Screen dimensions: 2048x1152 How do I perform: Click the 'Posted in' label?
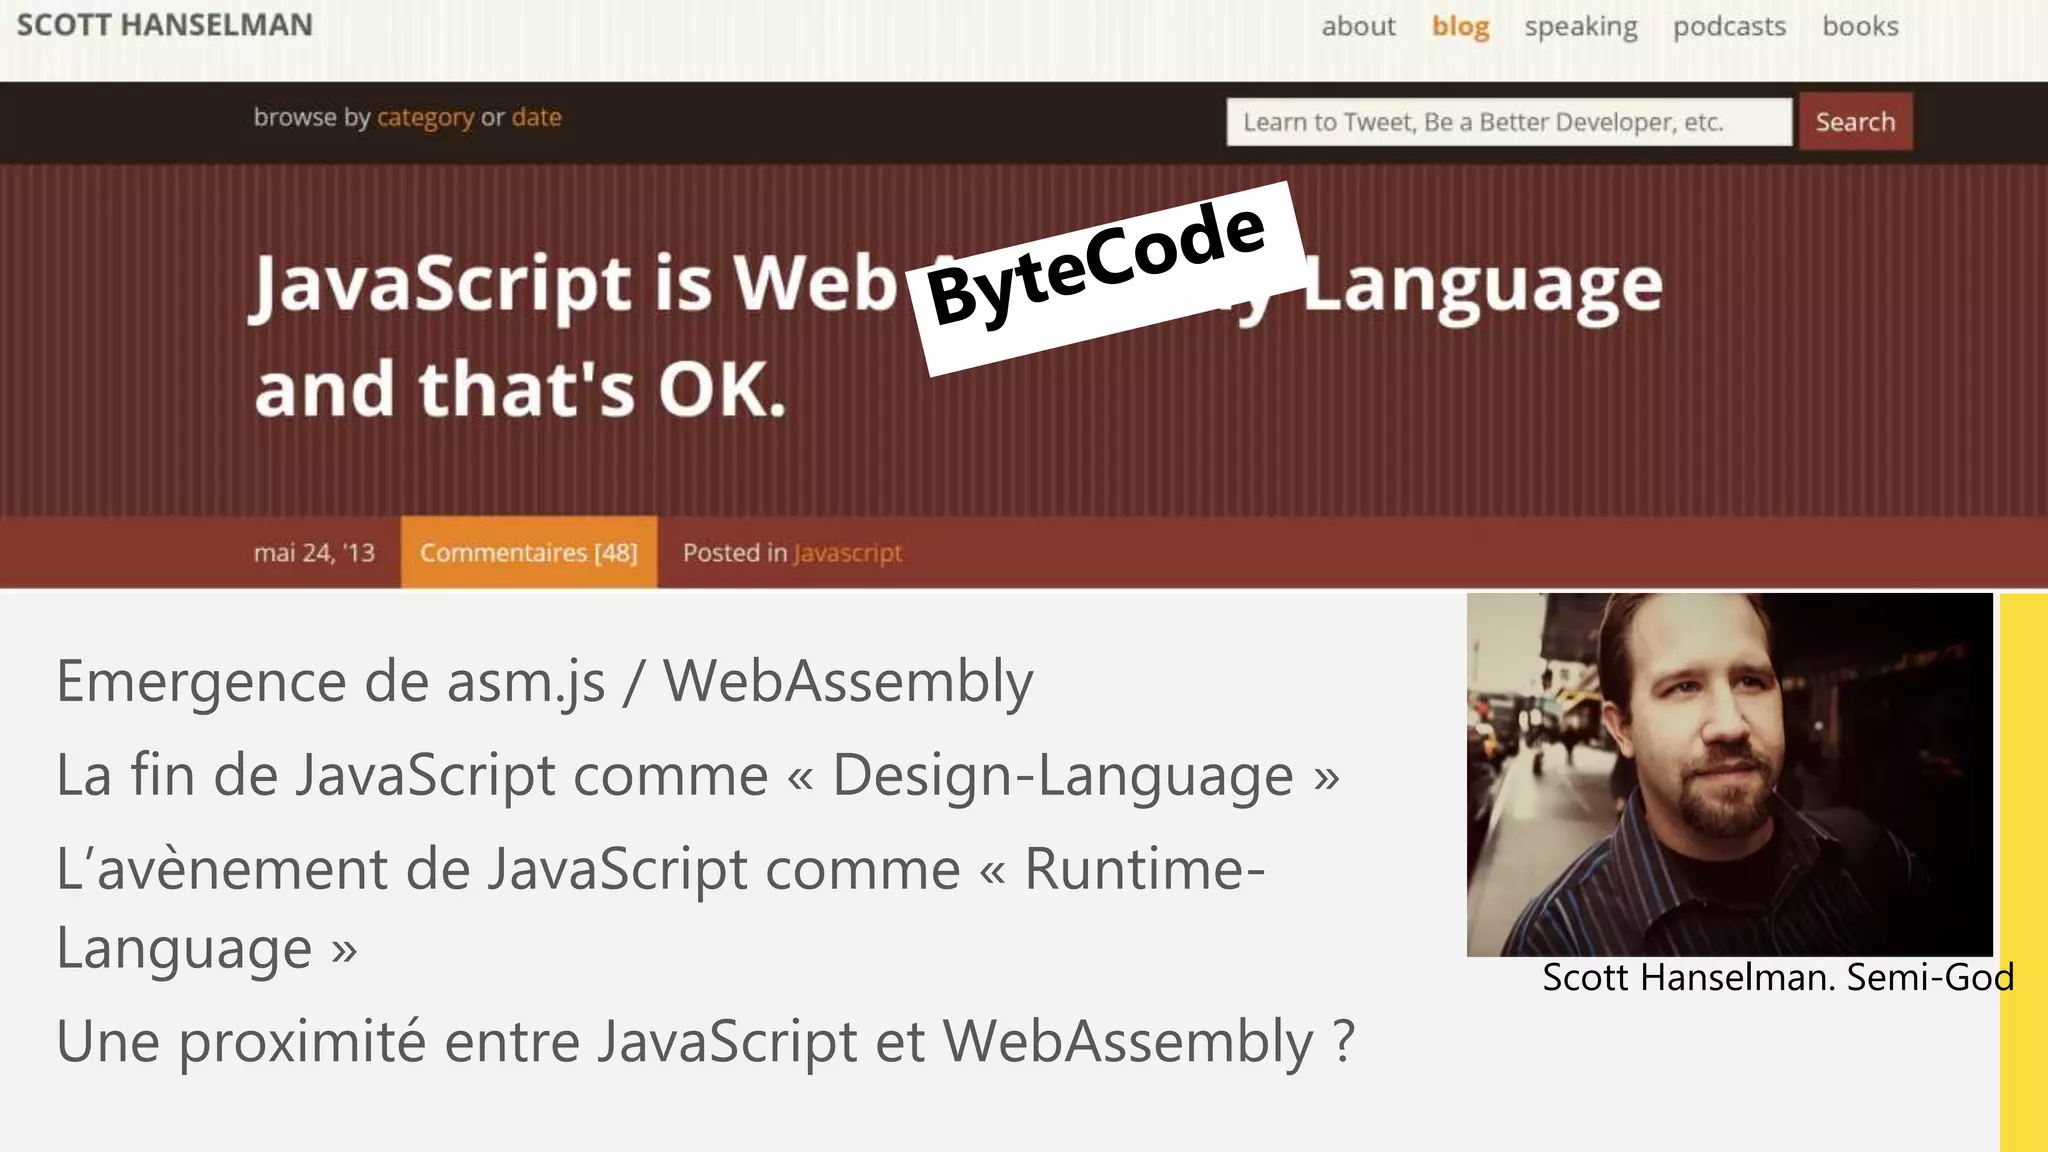[x=735, y=553]
